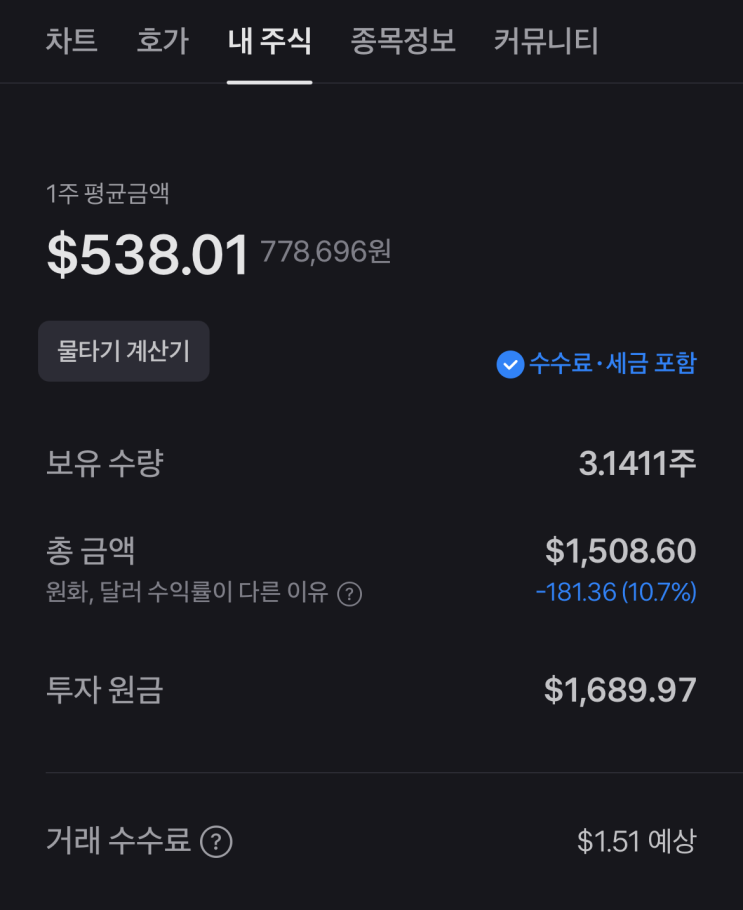Click help icon beside 수익률이 다른 이유

[349, 594]
